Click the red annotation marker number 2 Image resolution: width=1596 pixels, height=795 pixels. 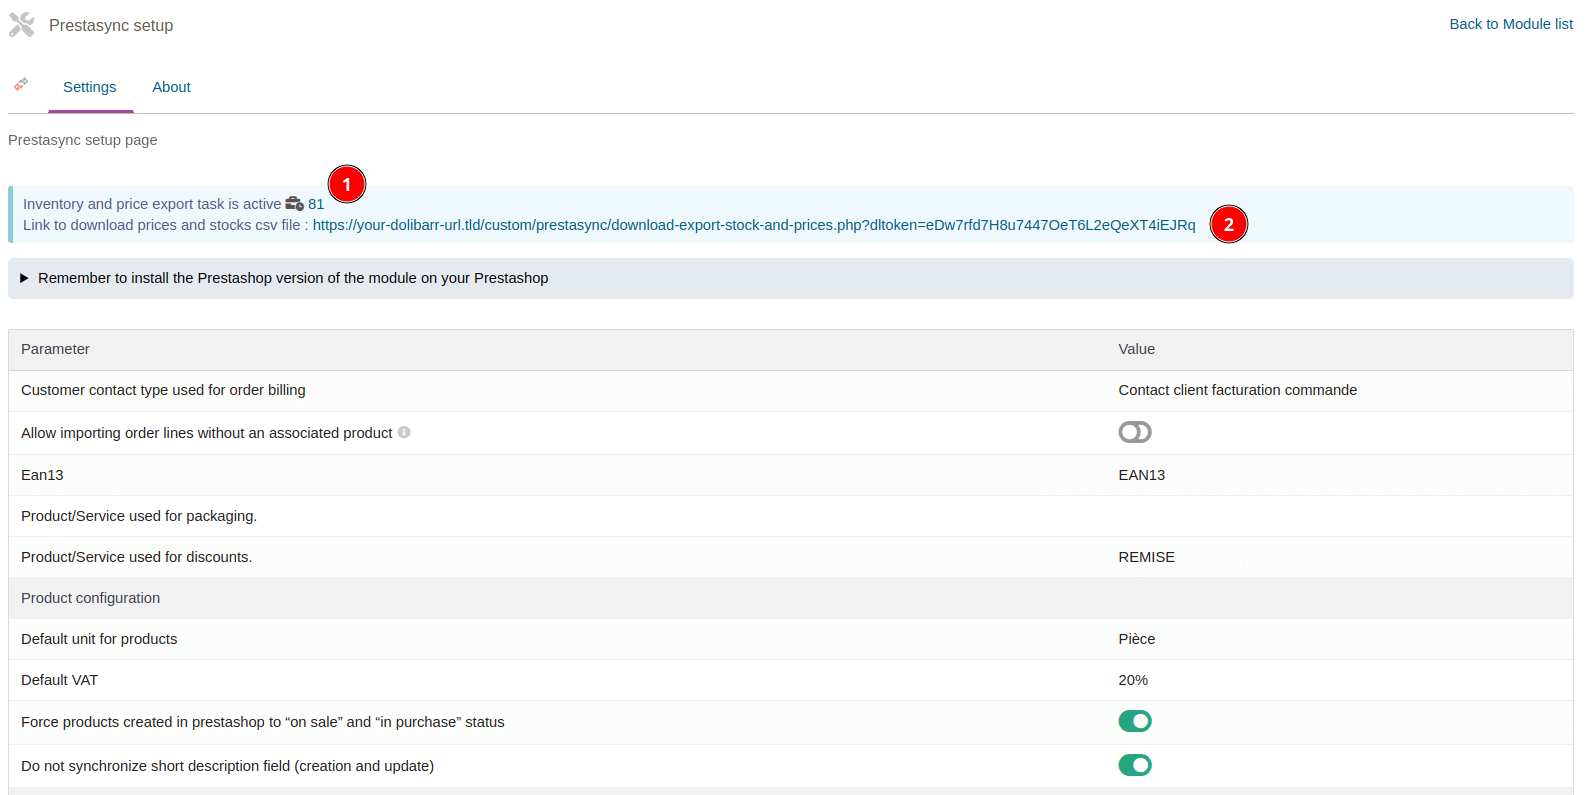click(x=1228, y=225)
